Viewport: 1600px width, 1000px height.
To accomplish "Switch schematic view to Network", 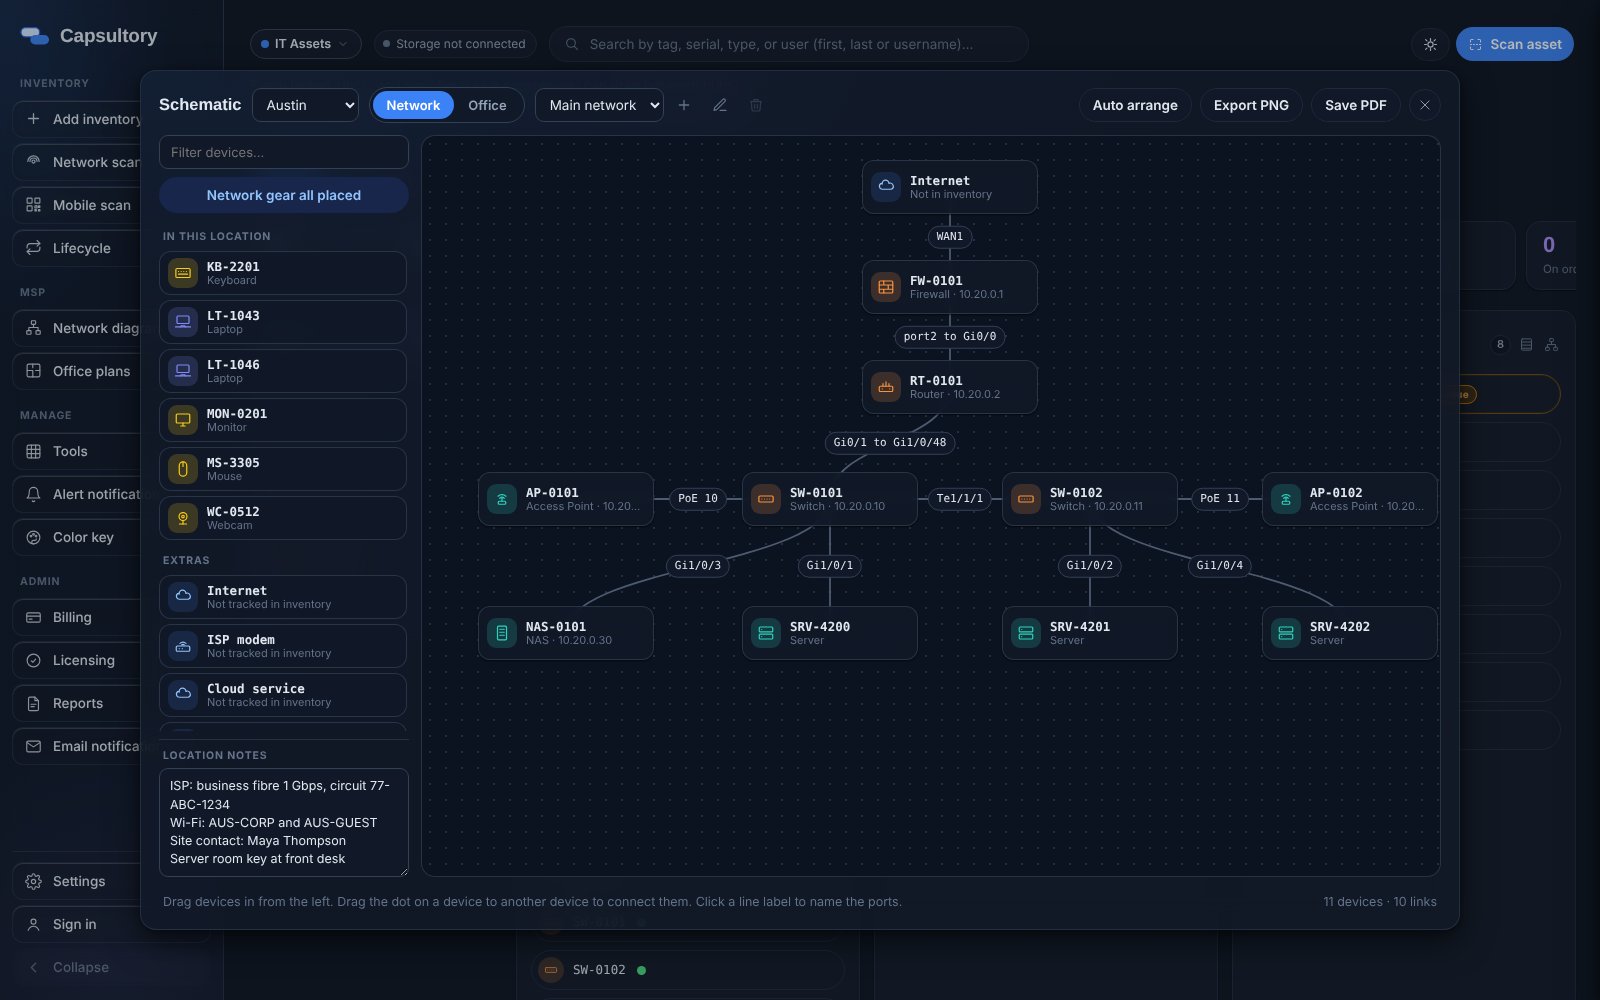I will pos(413,105).
